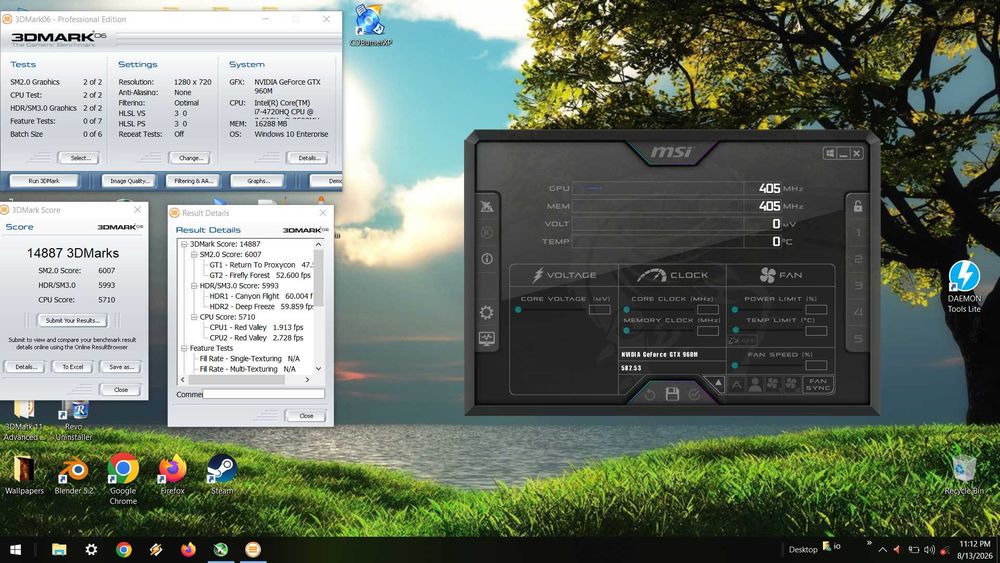
Task: Open Blender 5.2 desktop shortcut
Action: click(x=74, y=475)
